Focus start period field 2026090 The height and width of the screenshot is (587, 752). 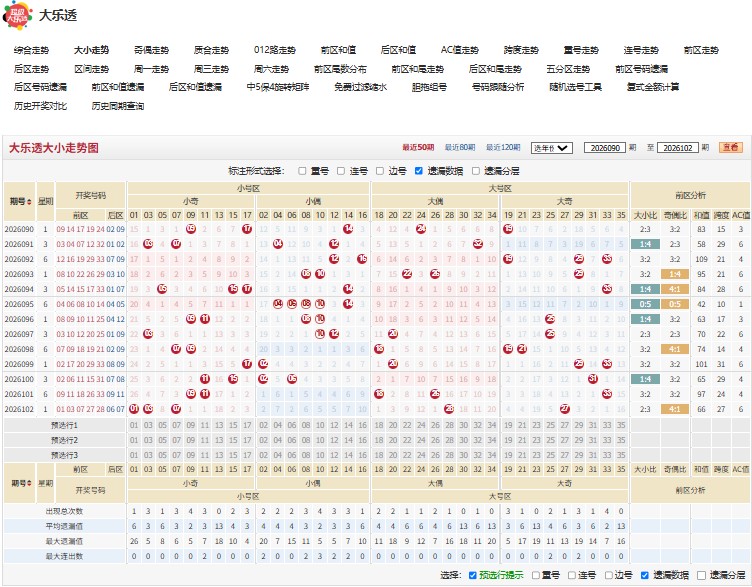(x=605, y=148)
